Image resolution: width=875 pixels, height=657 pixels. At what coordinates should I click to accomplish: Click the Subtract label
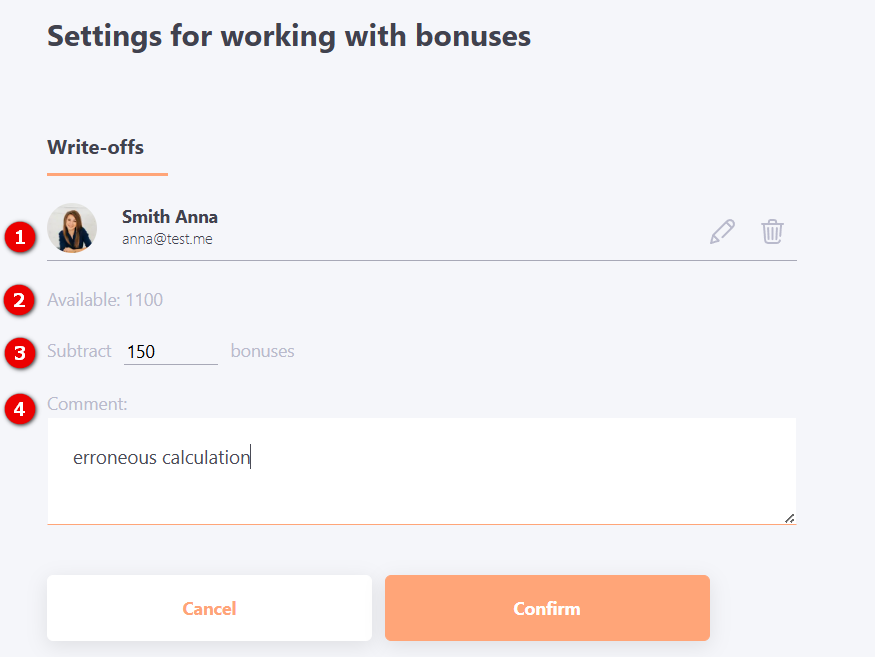coord(79,352)
